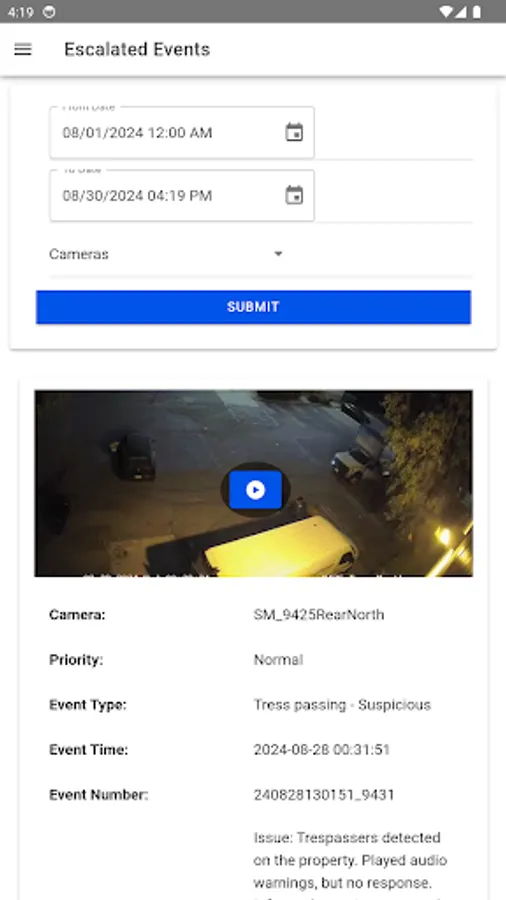Screen dimensions: 506x900
Task: Open the hamburger navigation menu
Action: pyautogui.click(x=23, y=49)
